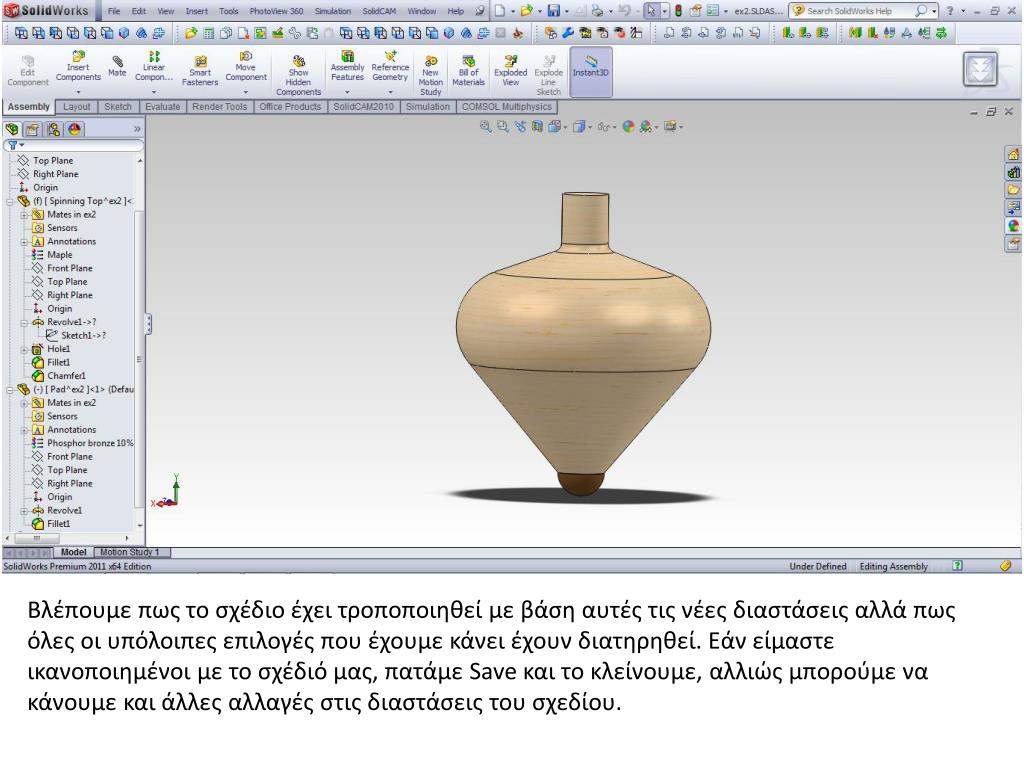The image size is (1024, 768).
Task: Open the feature tree filter dropdown
Action: click(x=15, y=145)
